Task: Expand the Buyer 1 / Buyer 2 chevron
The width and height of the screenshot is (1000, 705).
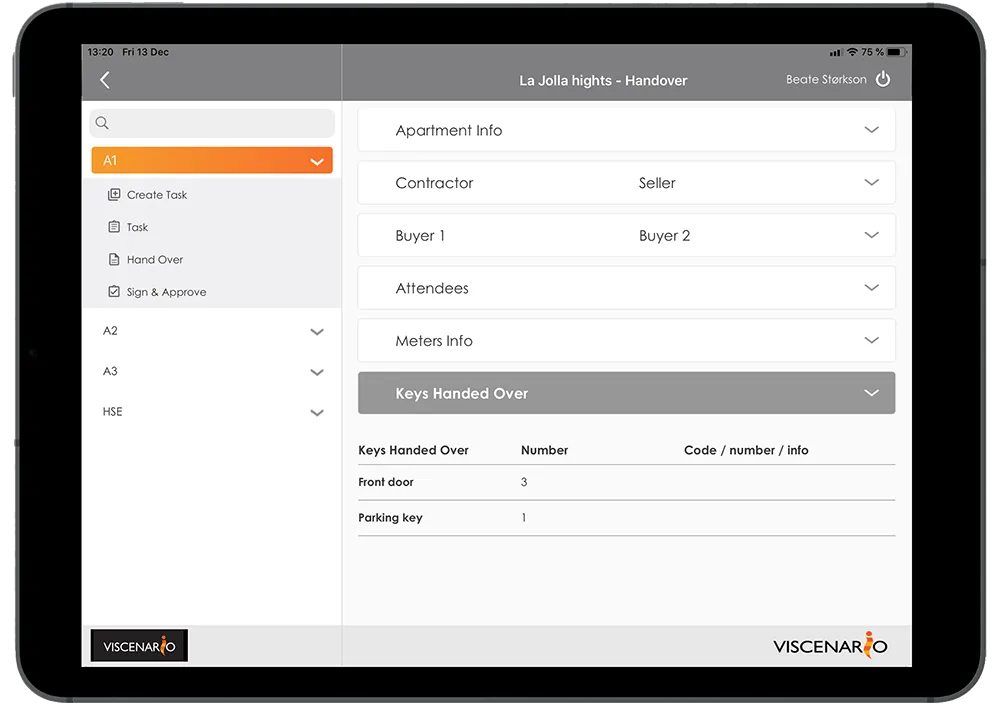Action: (x=871, y=235)
